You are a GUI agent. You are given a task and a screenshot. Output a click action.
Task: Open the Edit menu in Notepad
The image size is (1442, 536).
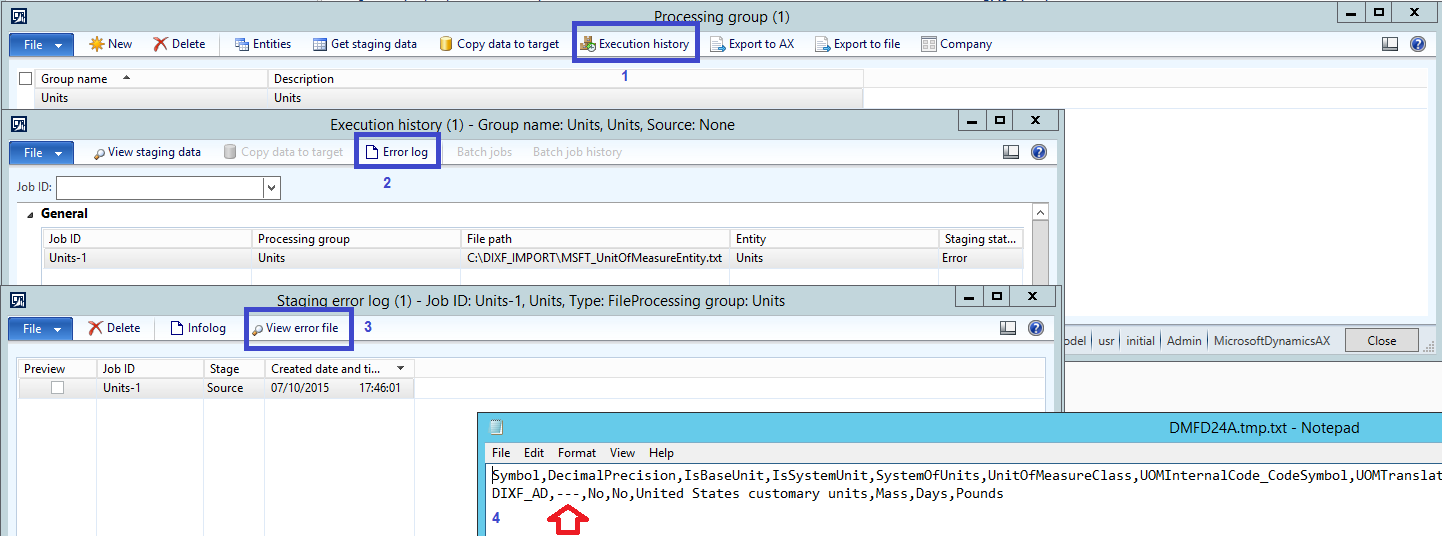pos(534,453)
